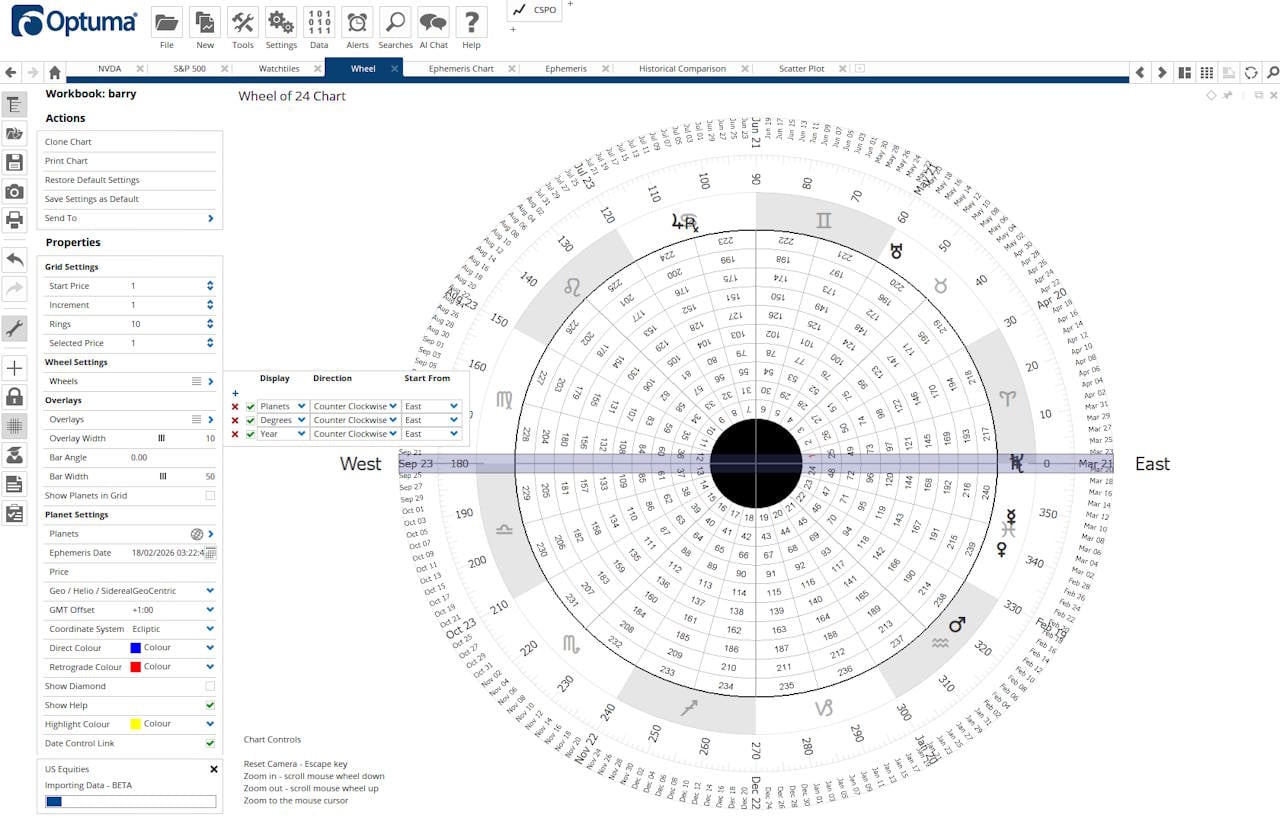Click the grid pattern sidebar icon
The height and width of the screenshot is (818, 1280).
coord(14,425)
